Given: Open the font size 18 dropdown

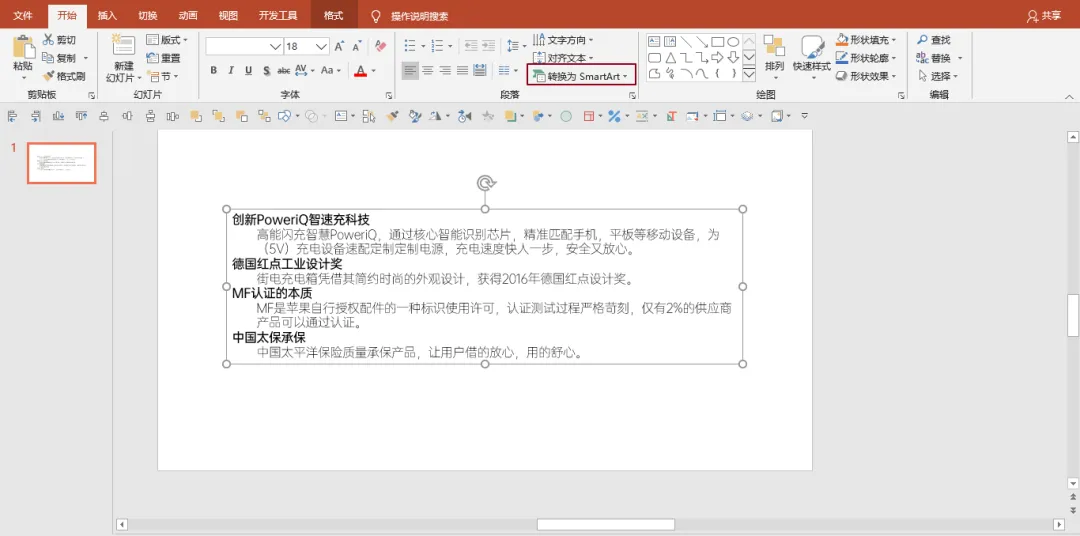Looking at the screenshot, I should point(322,46).
